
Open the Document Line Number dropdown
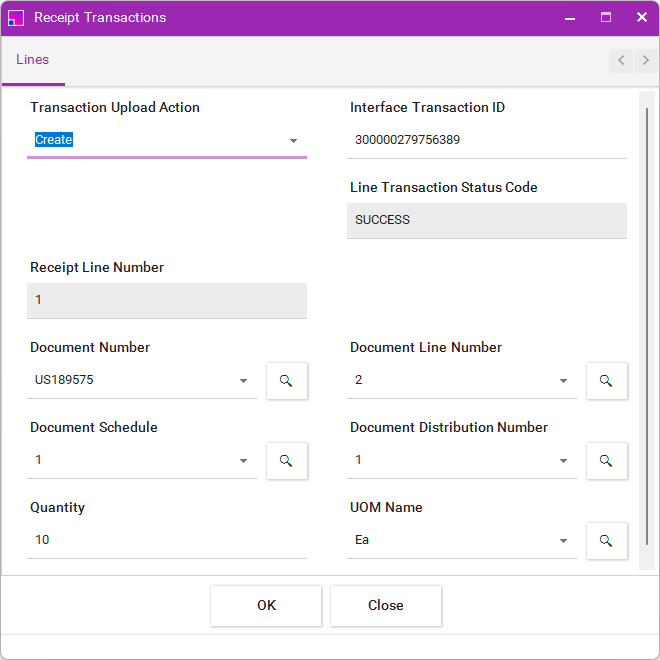click(563, 381)
